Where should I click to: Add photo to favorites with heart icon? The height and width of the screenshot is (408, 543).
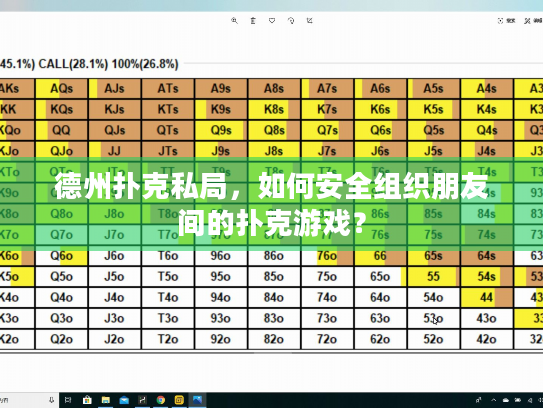tap(272, 21)
